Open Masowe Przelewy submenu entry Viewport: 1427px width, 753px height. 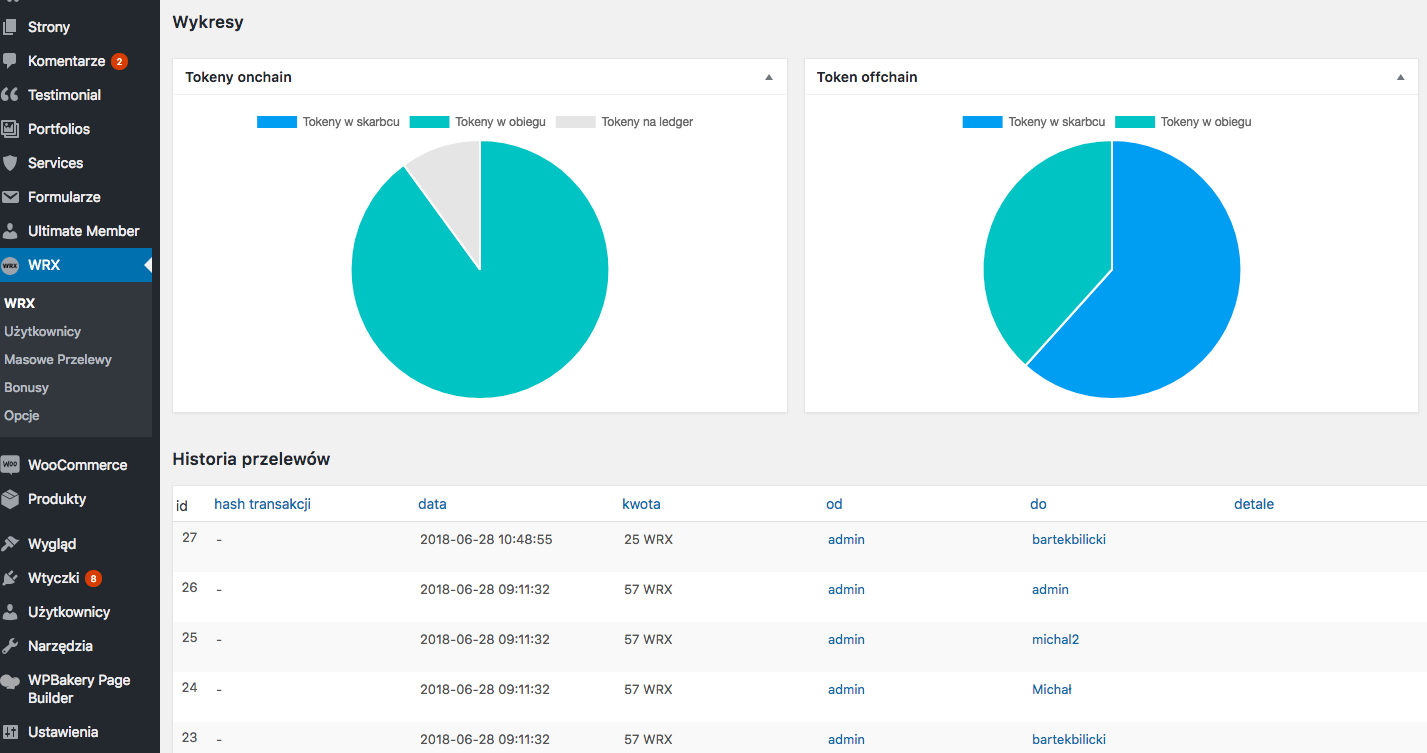58,359
